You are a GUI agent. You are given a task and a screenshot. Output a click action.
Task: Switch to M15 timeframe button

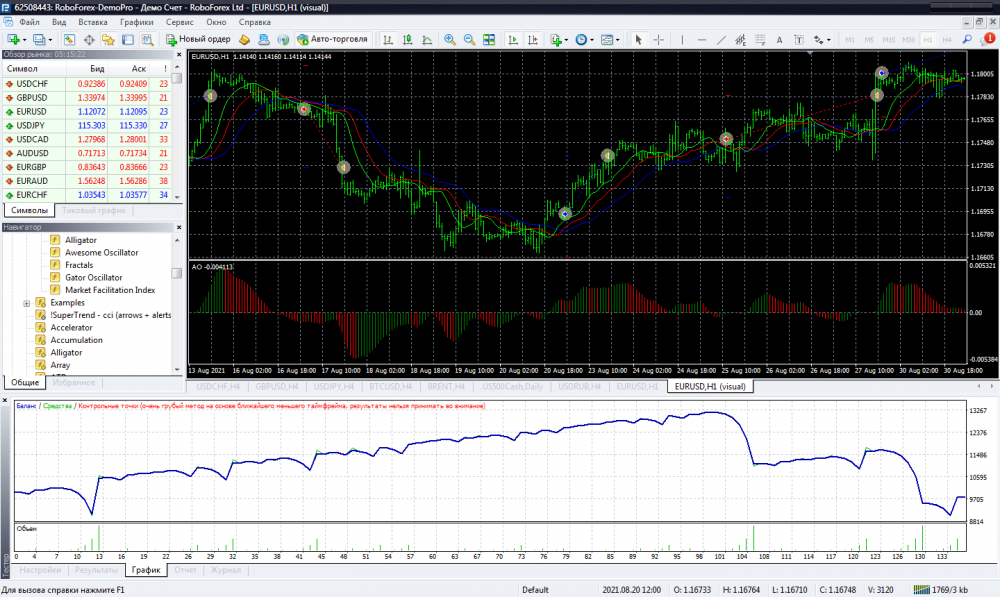point(889,40)
